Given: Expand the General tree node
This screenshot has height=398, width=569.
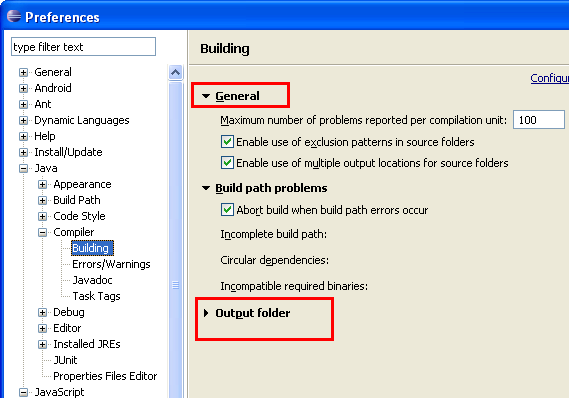Looking at the screenshot, I should pyautogui.click(x=24, y=72).
